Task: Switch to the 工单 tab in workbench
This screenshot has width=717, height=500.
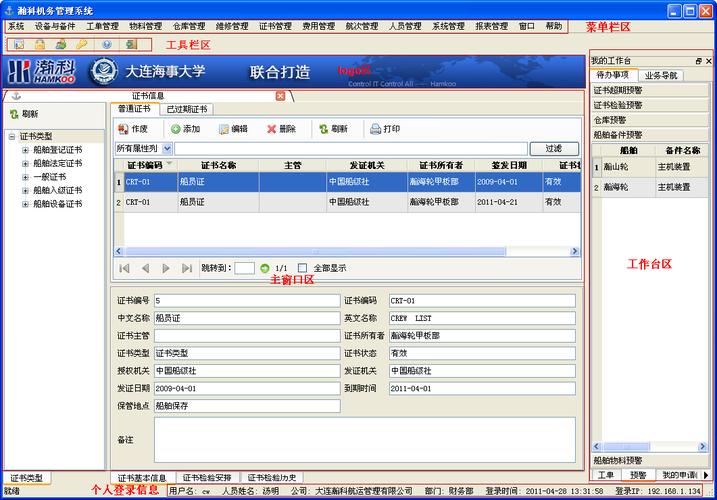Action: [x=606, y=475]
